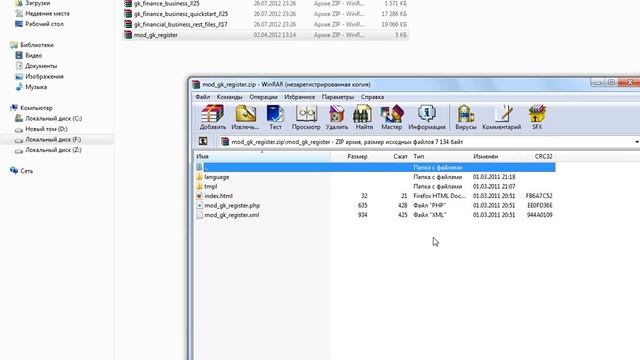This screenshot has height=360, width=640.
Task: Click the up-one-level folder button in WinRAR
Action: click(x=203, y=142)
